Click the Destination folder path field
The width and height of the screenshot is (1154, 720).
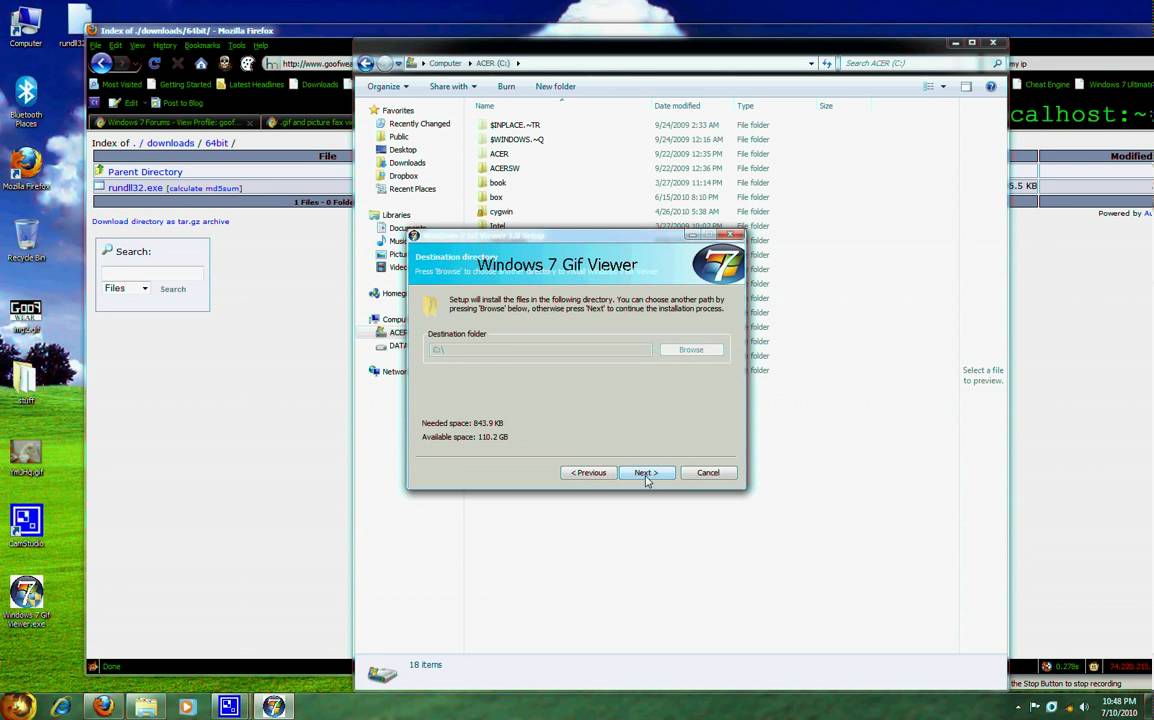pos(540,350)
